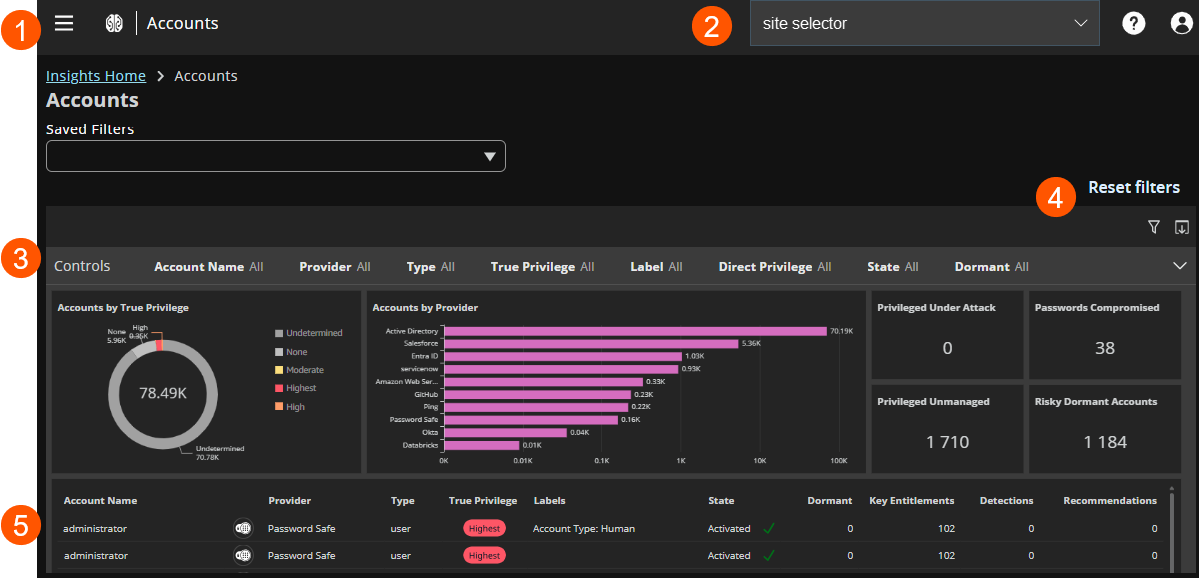1199x578 pixels.
Task: Toggle the Highest legend item in chart
Action: (x=300, y=388)
